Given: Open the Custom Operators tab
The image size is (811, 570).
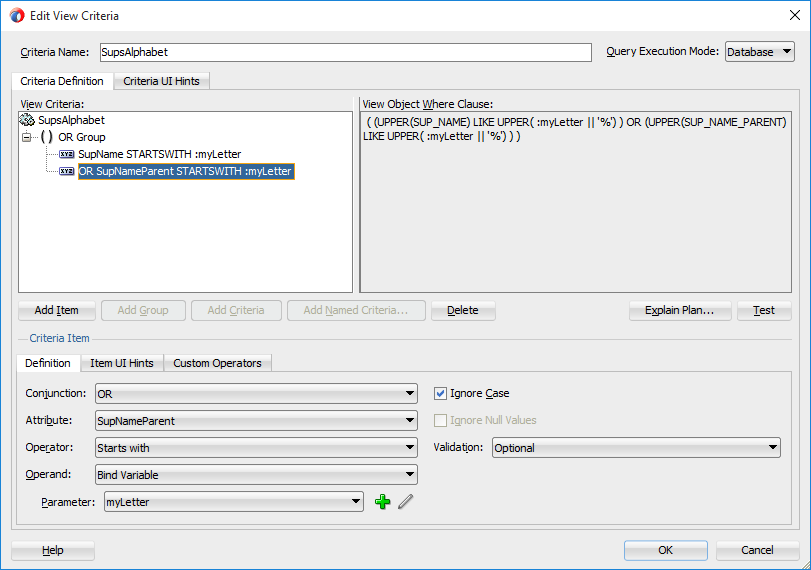Looking at the screenshot, I should tap(217, 363).
